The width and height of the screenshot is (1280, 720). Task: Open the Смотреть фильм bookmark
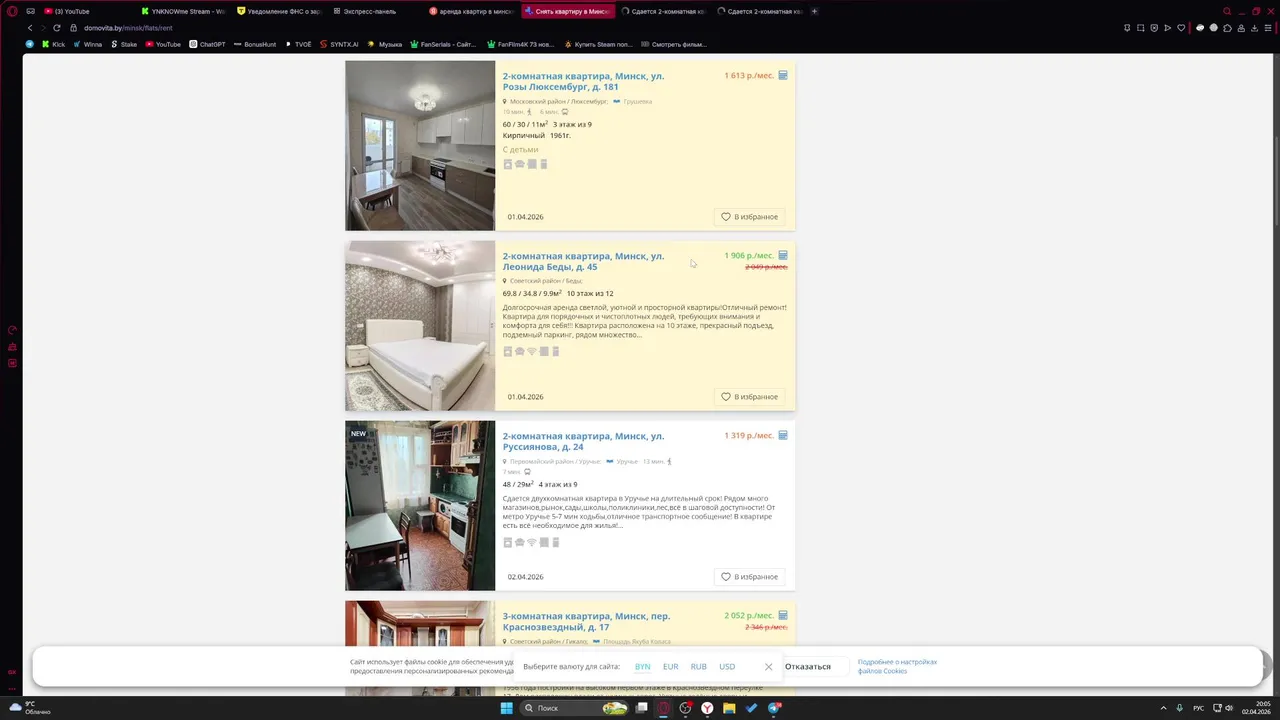point(674,44)
